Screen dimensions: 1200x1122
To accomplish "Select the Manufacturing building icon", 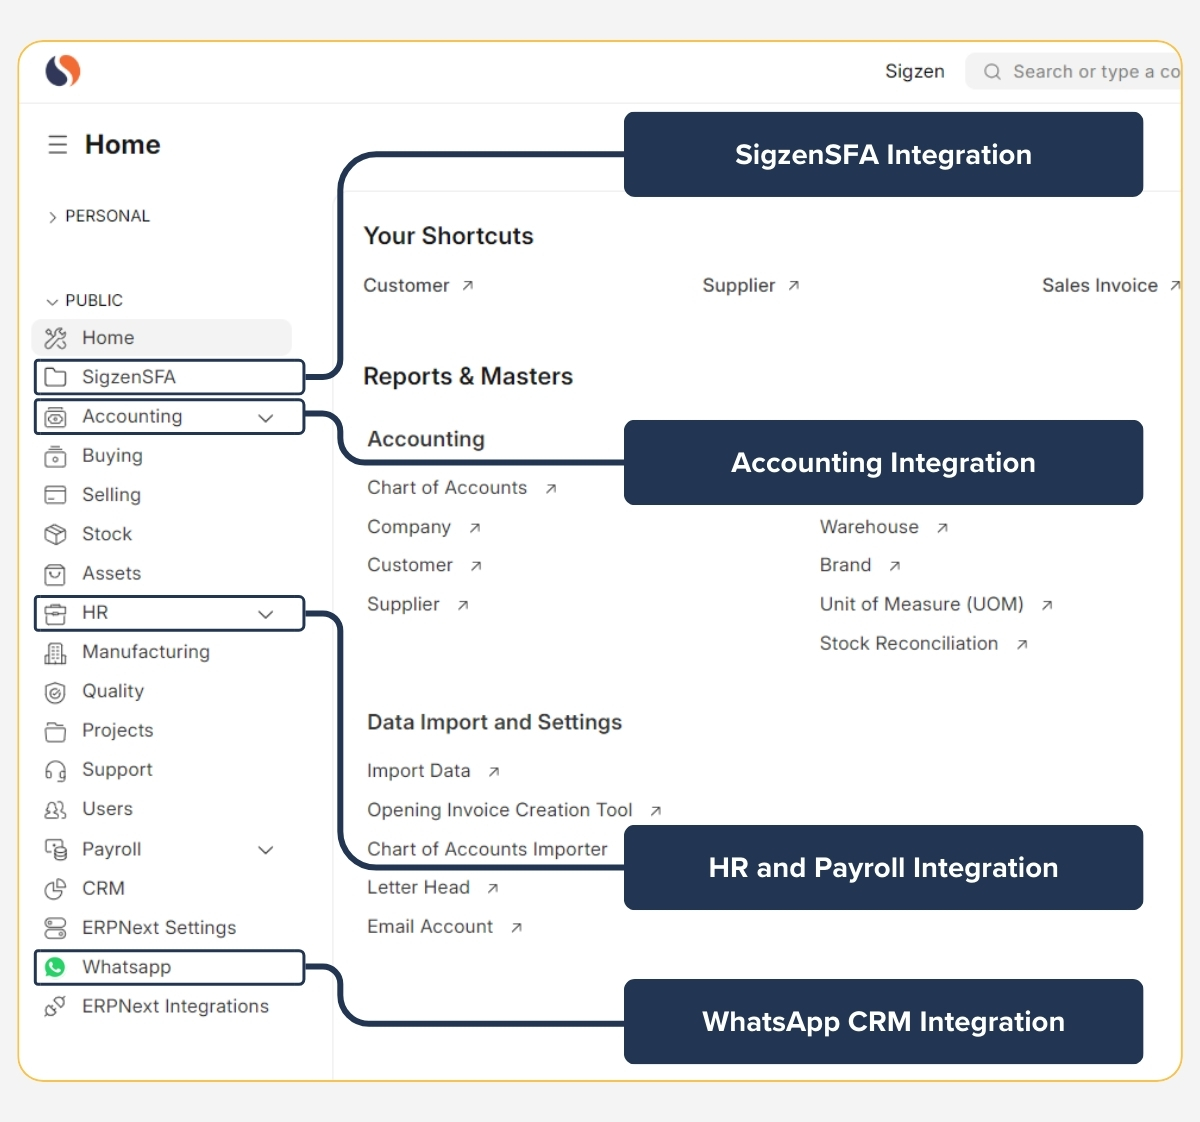I will (x=55, y=652).
